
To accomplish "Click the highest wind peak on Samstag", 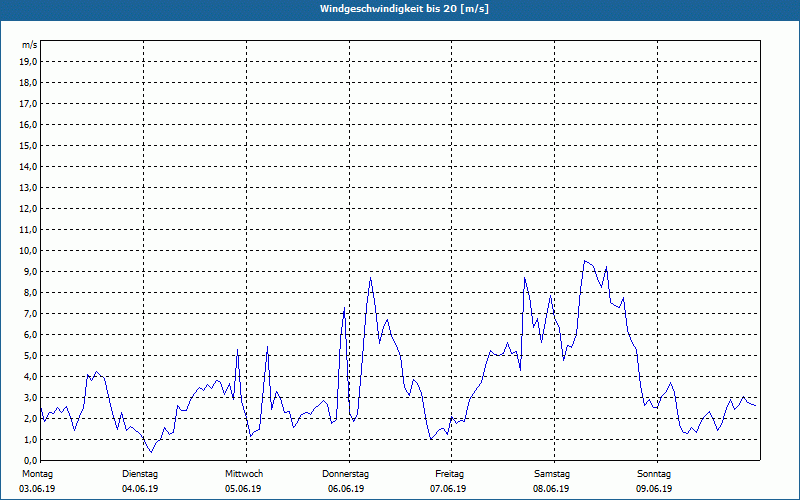I will (585, 261).
